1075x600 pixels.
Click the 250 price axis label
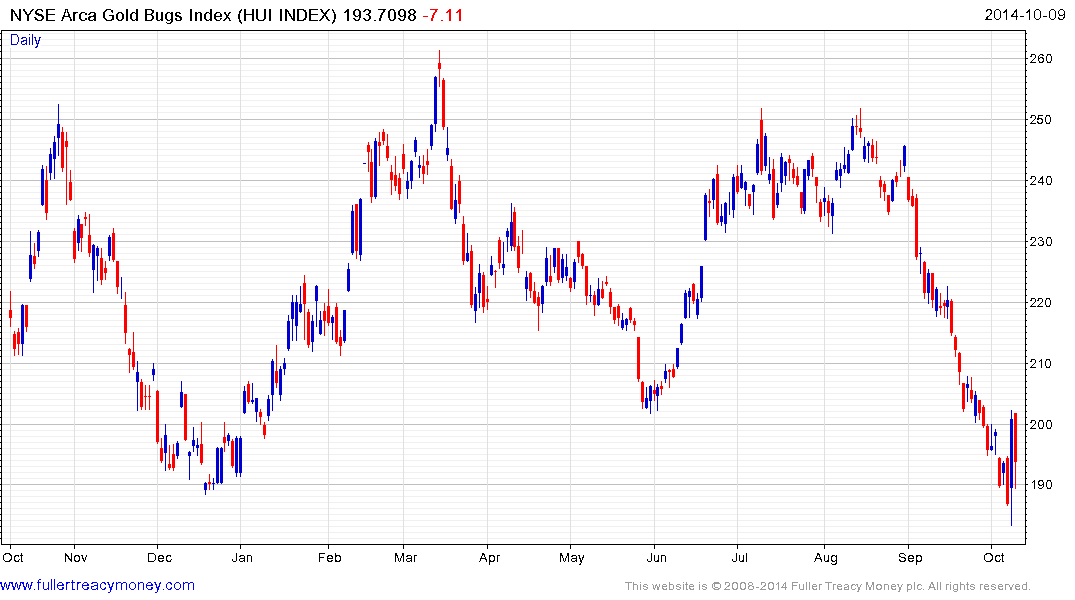(x=1041, y=120)
